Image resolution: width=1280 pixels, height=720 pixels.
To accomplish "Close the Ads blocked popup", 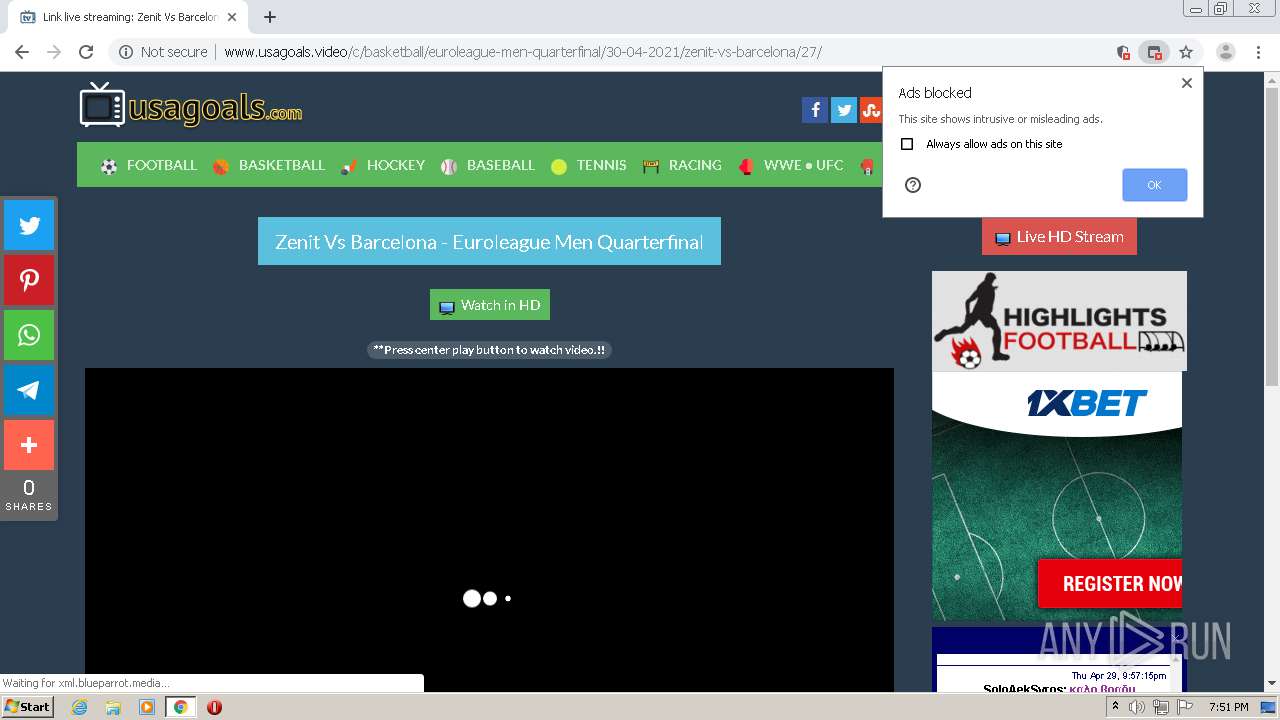I will 1187,83.
